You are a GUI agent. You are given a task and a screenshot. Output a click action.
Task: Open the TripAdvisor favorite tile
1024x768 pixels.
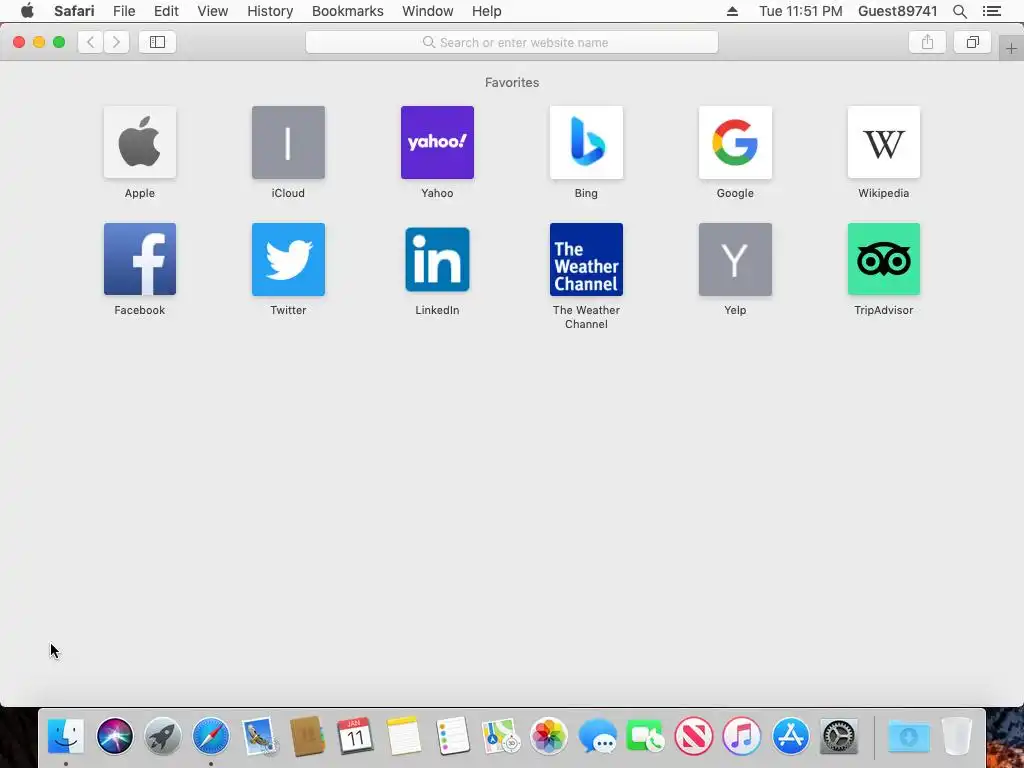point(884,259)
